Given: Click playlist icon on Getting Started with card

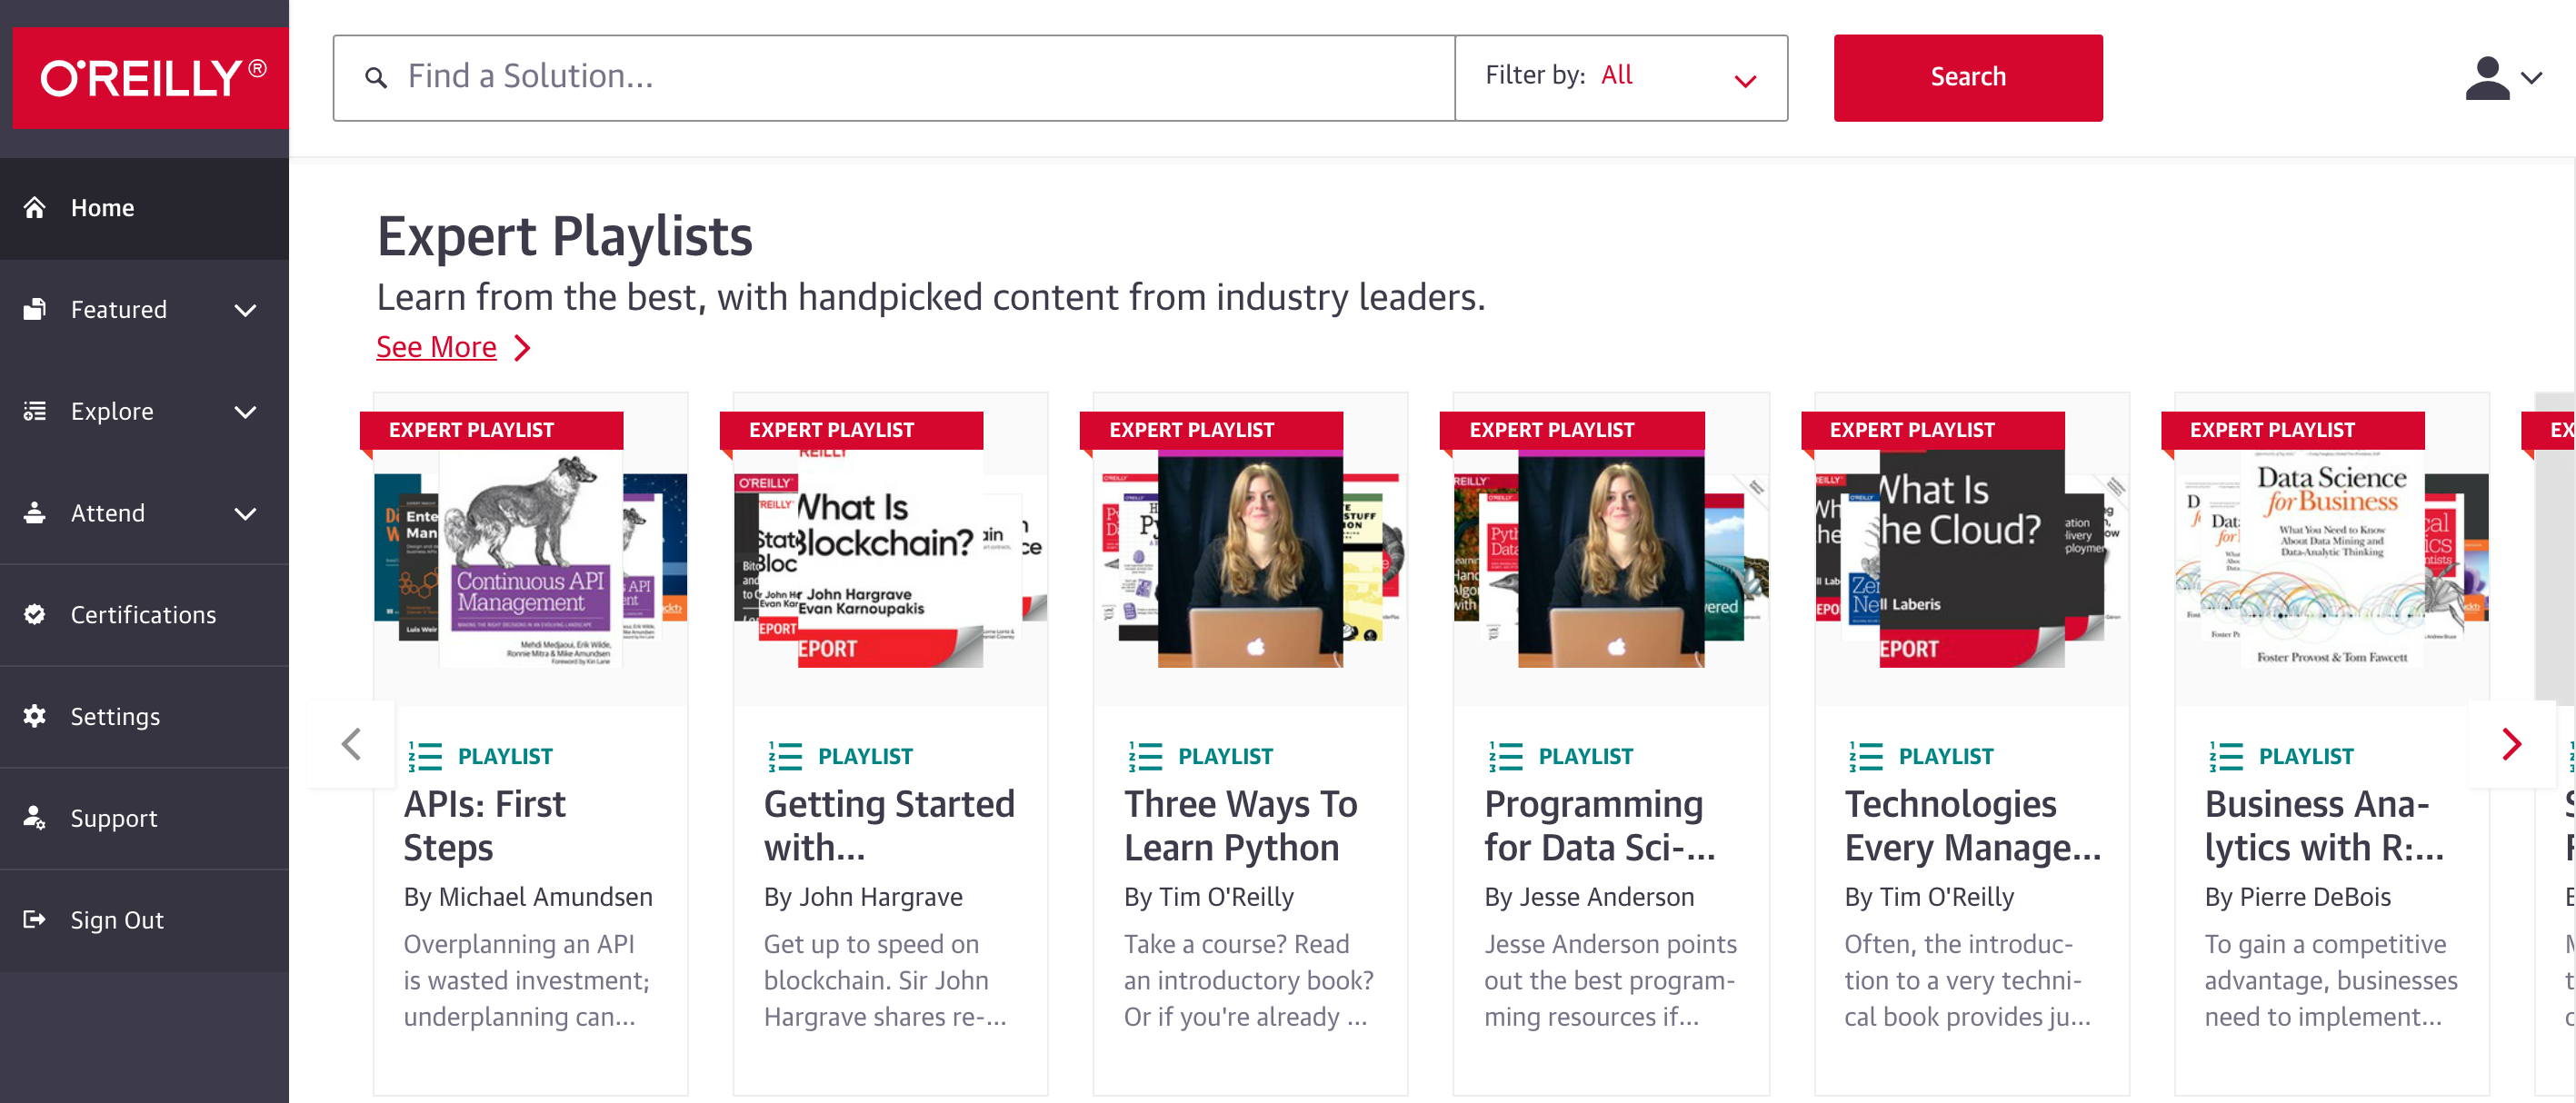Looking at the screenshot, I should (x=785, y=756).
